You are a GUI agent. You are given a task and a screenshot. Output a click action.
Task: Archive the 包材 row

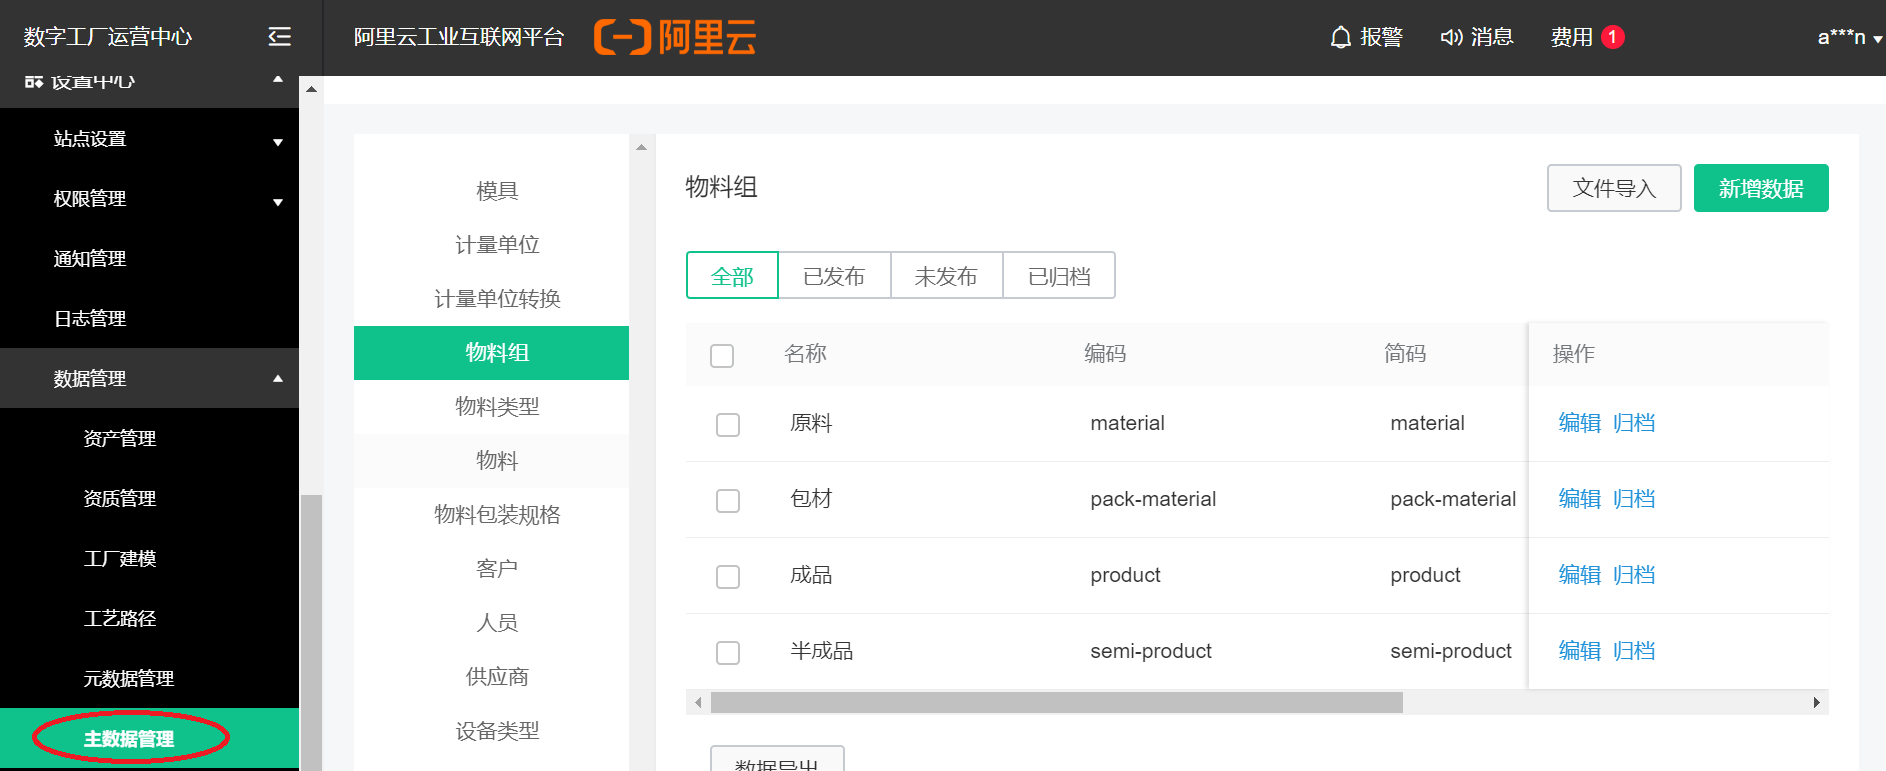(x=1634, y=499)
